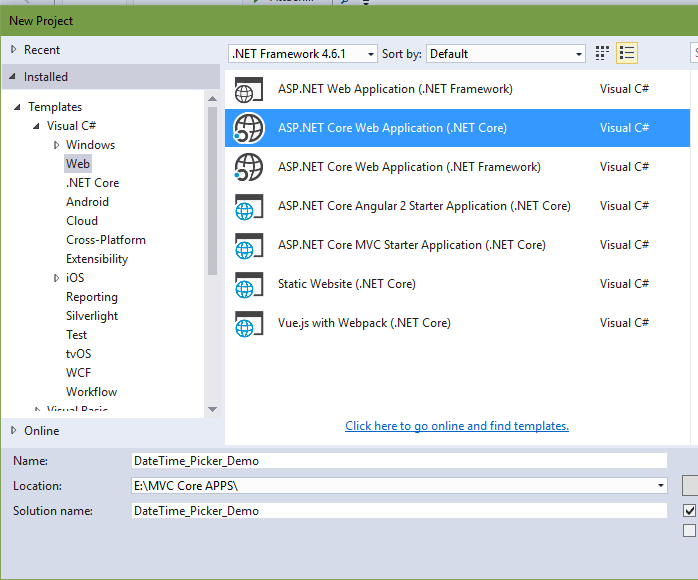This screenshot has width=698, height=580.
Task: Switch to medium icons list view
Action: coord(627,53)
